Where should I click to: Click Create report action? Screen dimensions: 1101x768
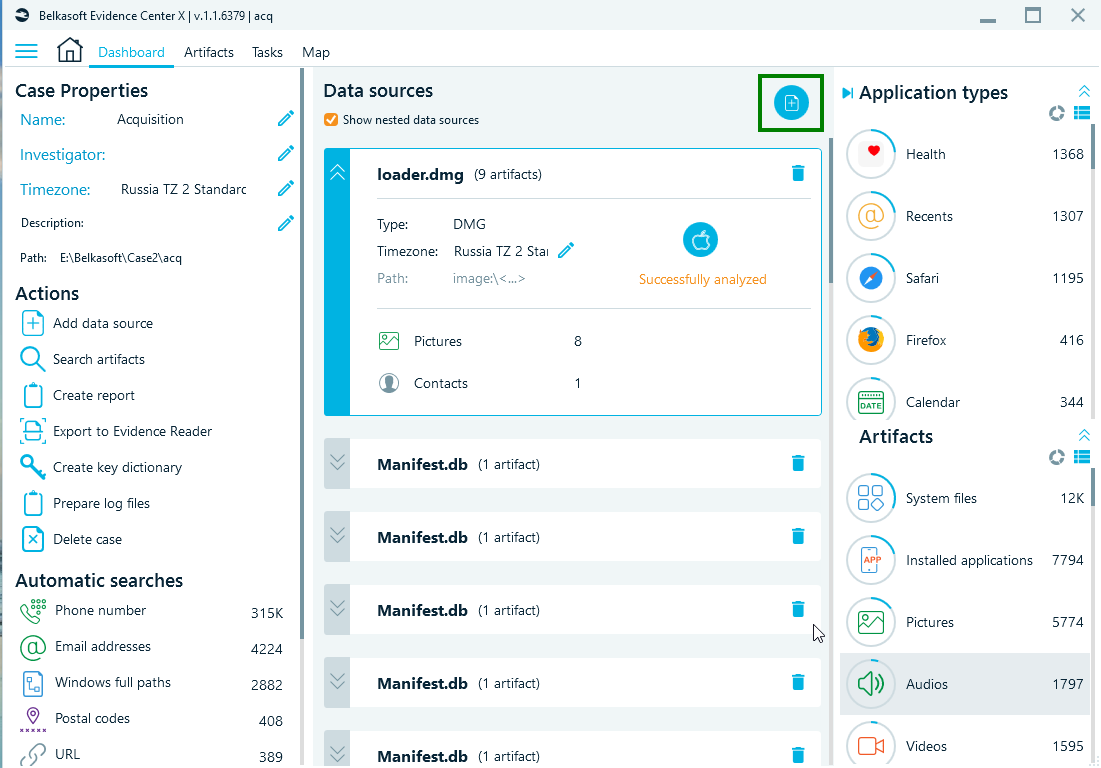pos(79,395)
